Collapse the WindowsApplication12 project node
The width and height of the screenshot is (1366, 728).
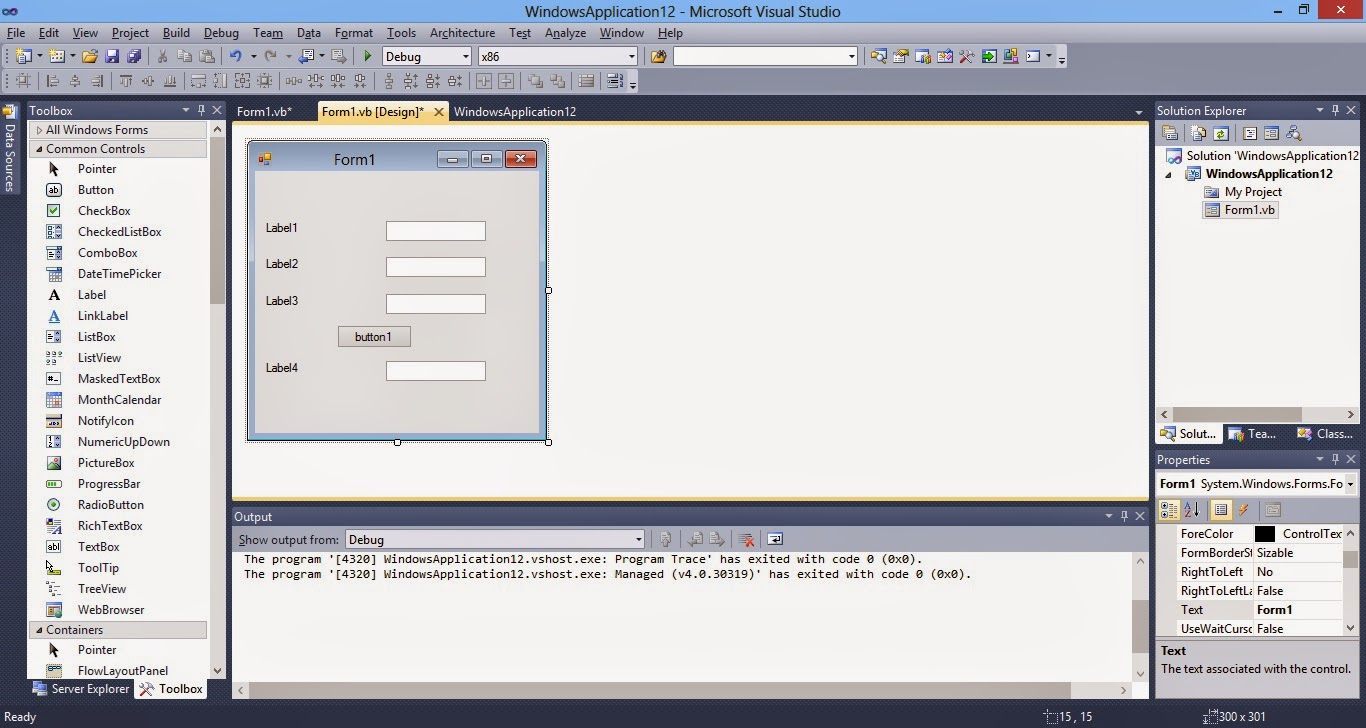1168,174
